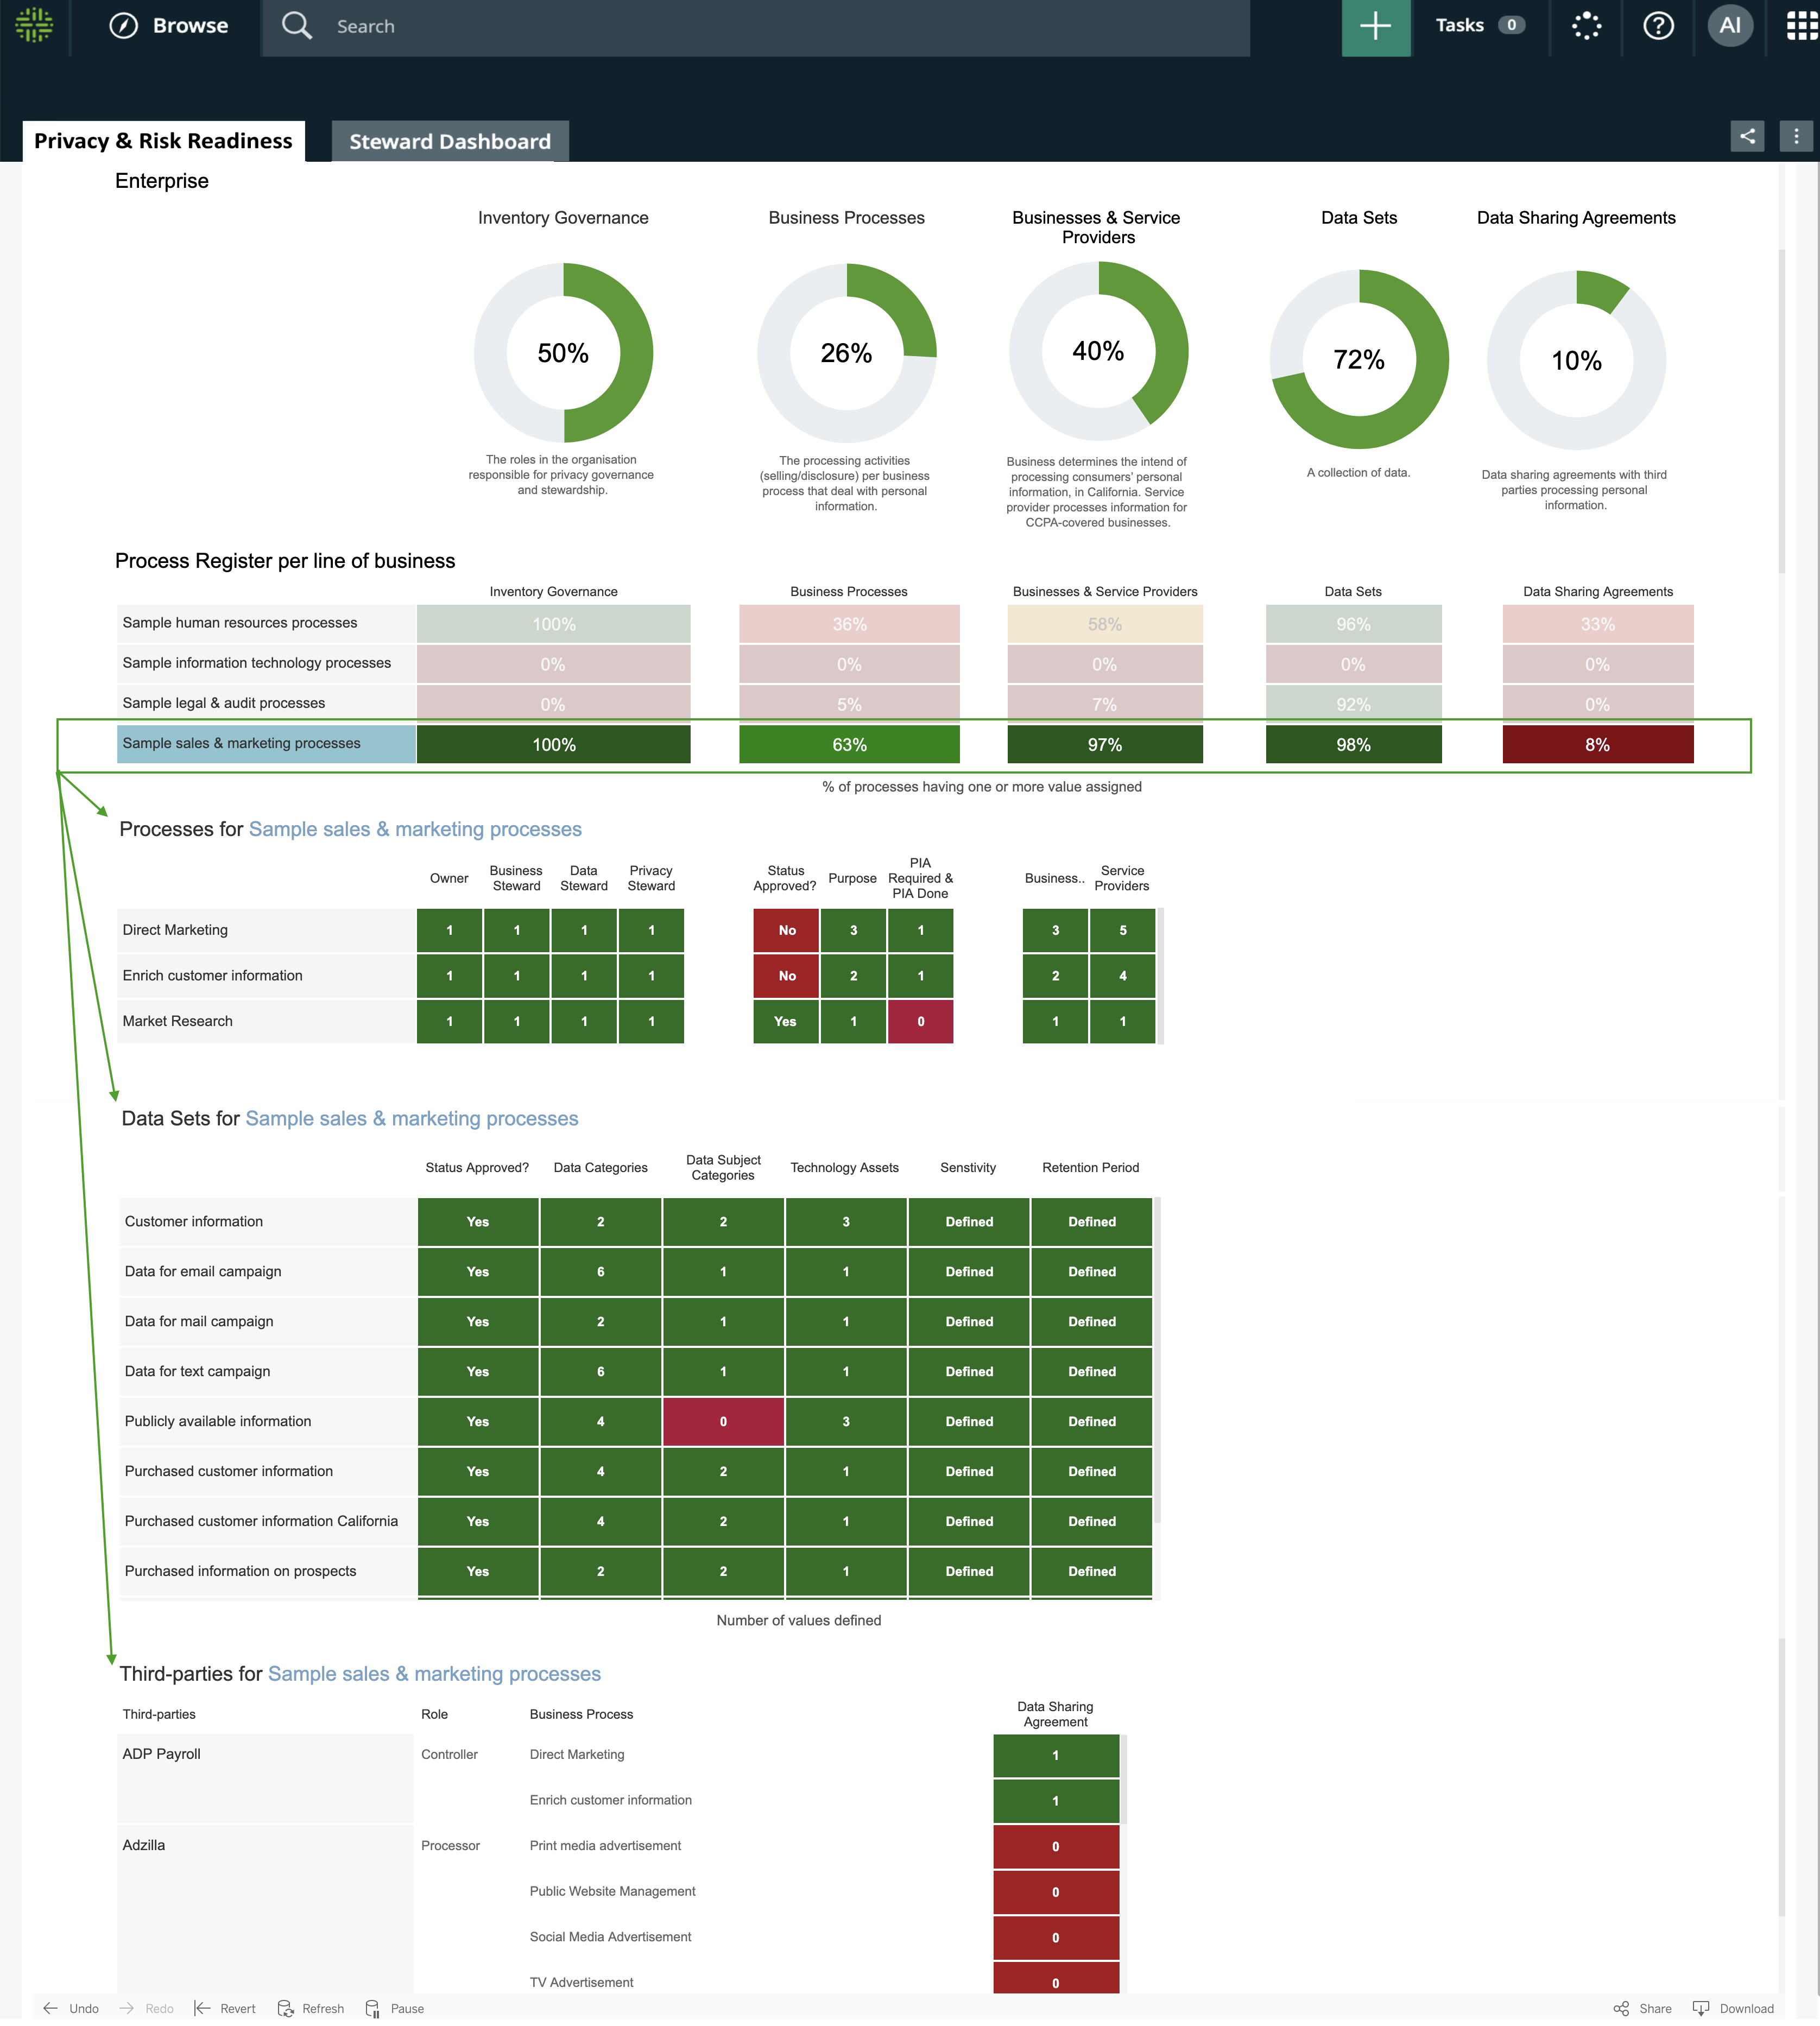Screen dimensions: 1820x2026
Task: Click the Collibra logo icon
Action: coord(34,25)
